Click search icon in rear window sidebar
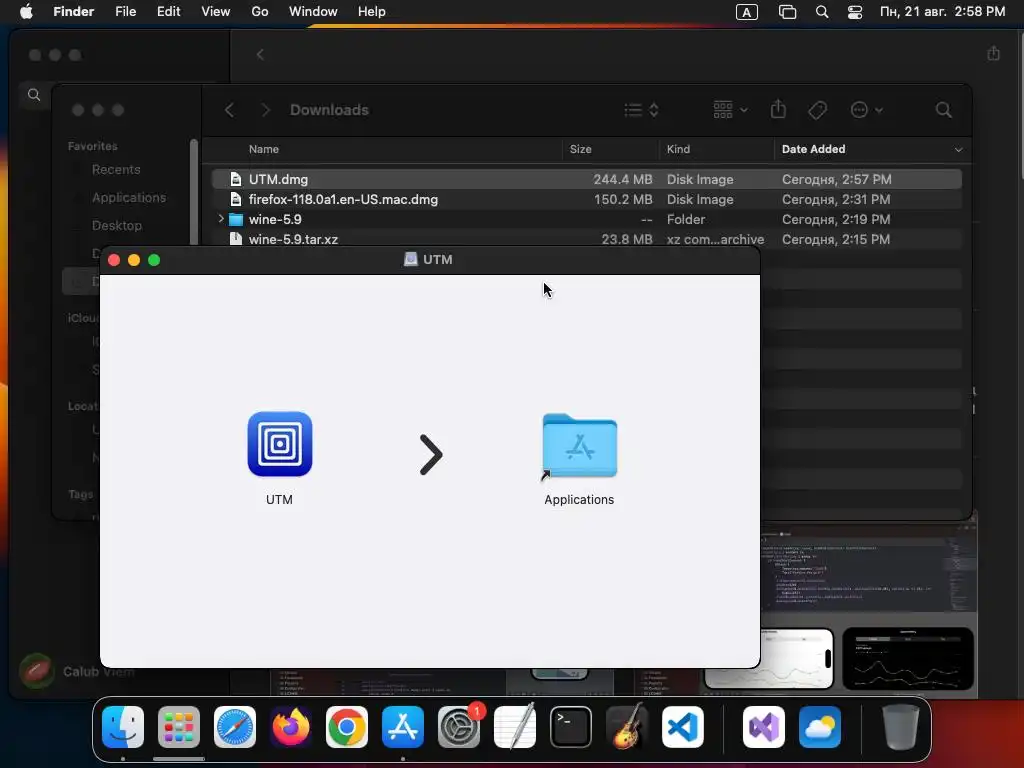Image resolution: width=1024 pixels, height=768 pixels. point(34,95)
